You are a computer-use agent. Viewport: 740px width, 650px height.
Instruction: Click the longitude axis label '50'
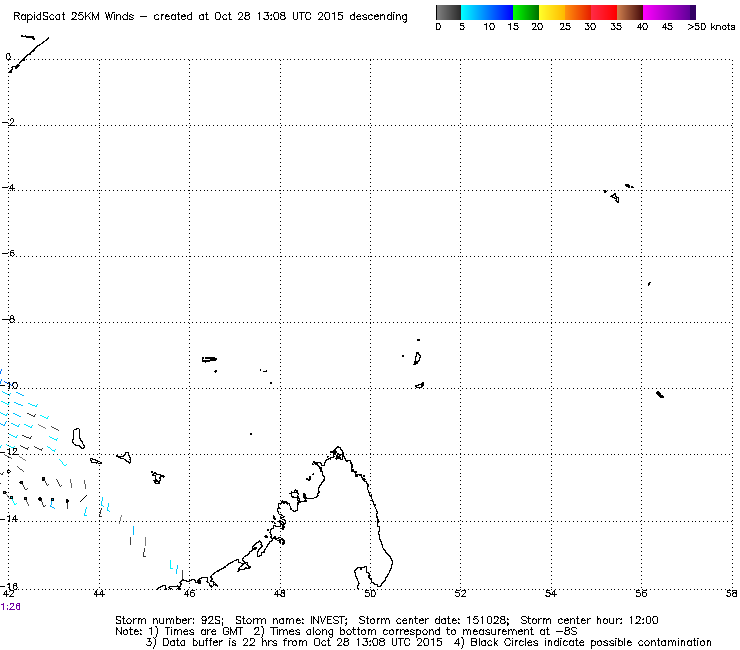coord(370,593)
